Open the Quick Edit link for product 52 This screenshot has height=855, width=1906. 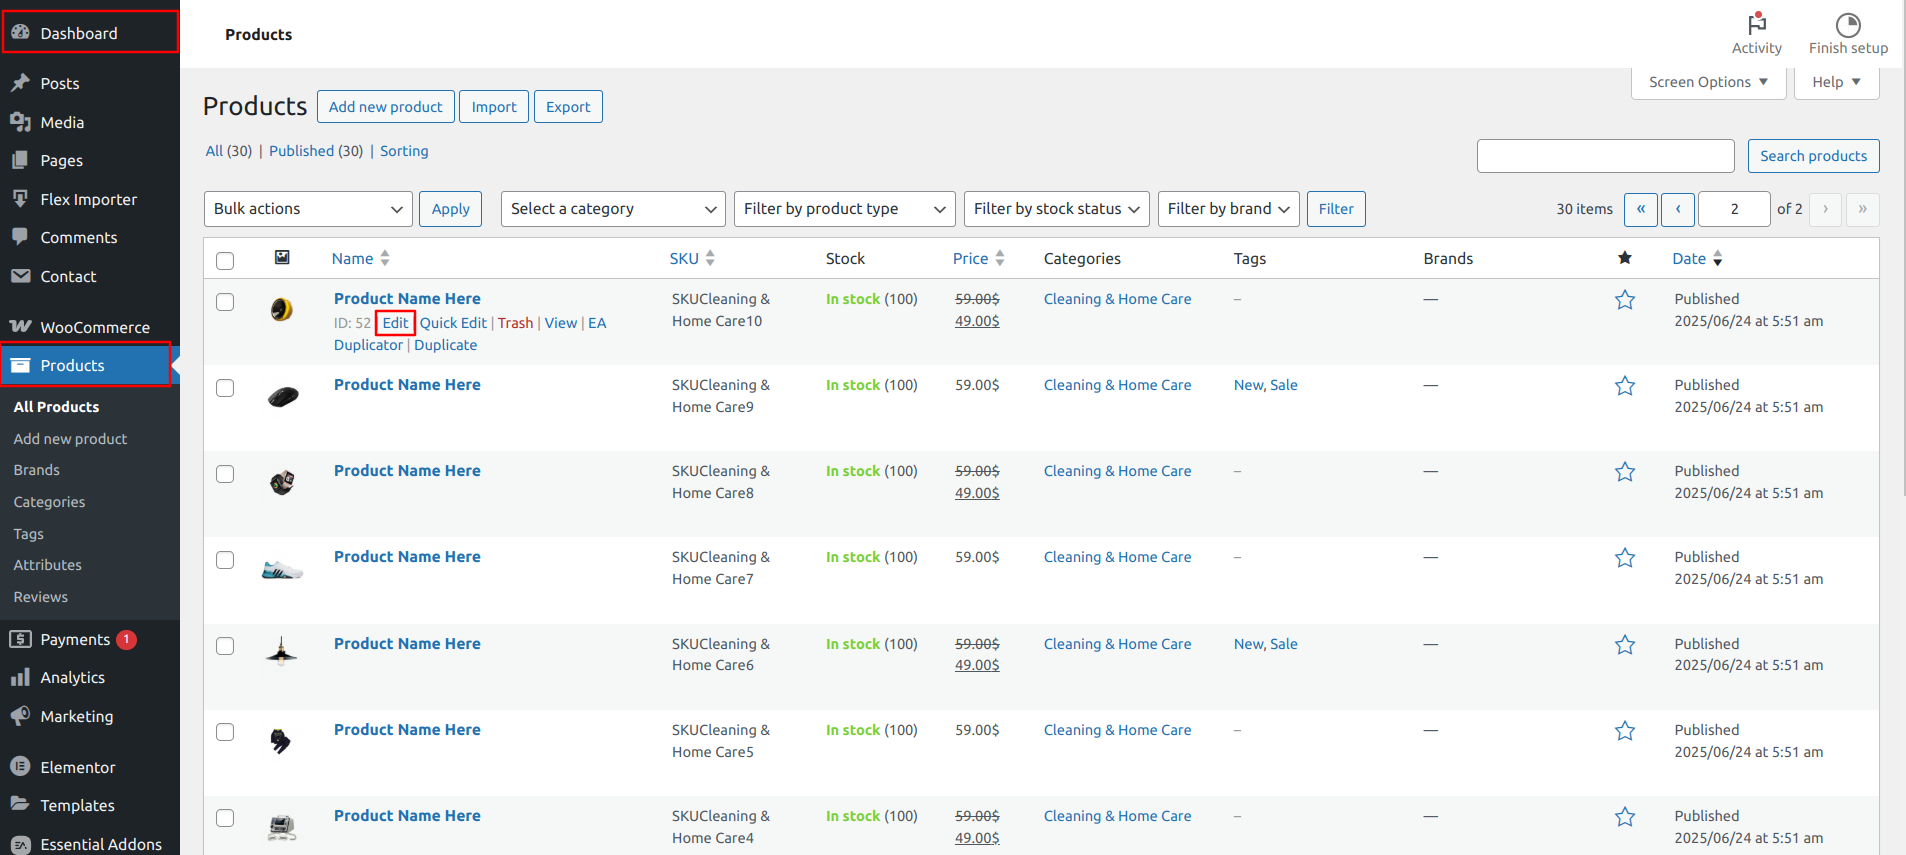pyautogui.click(x=453, y=323)
